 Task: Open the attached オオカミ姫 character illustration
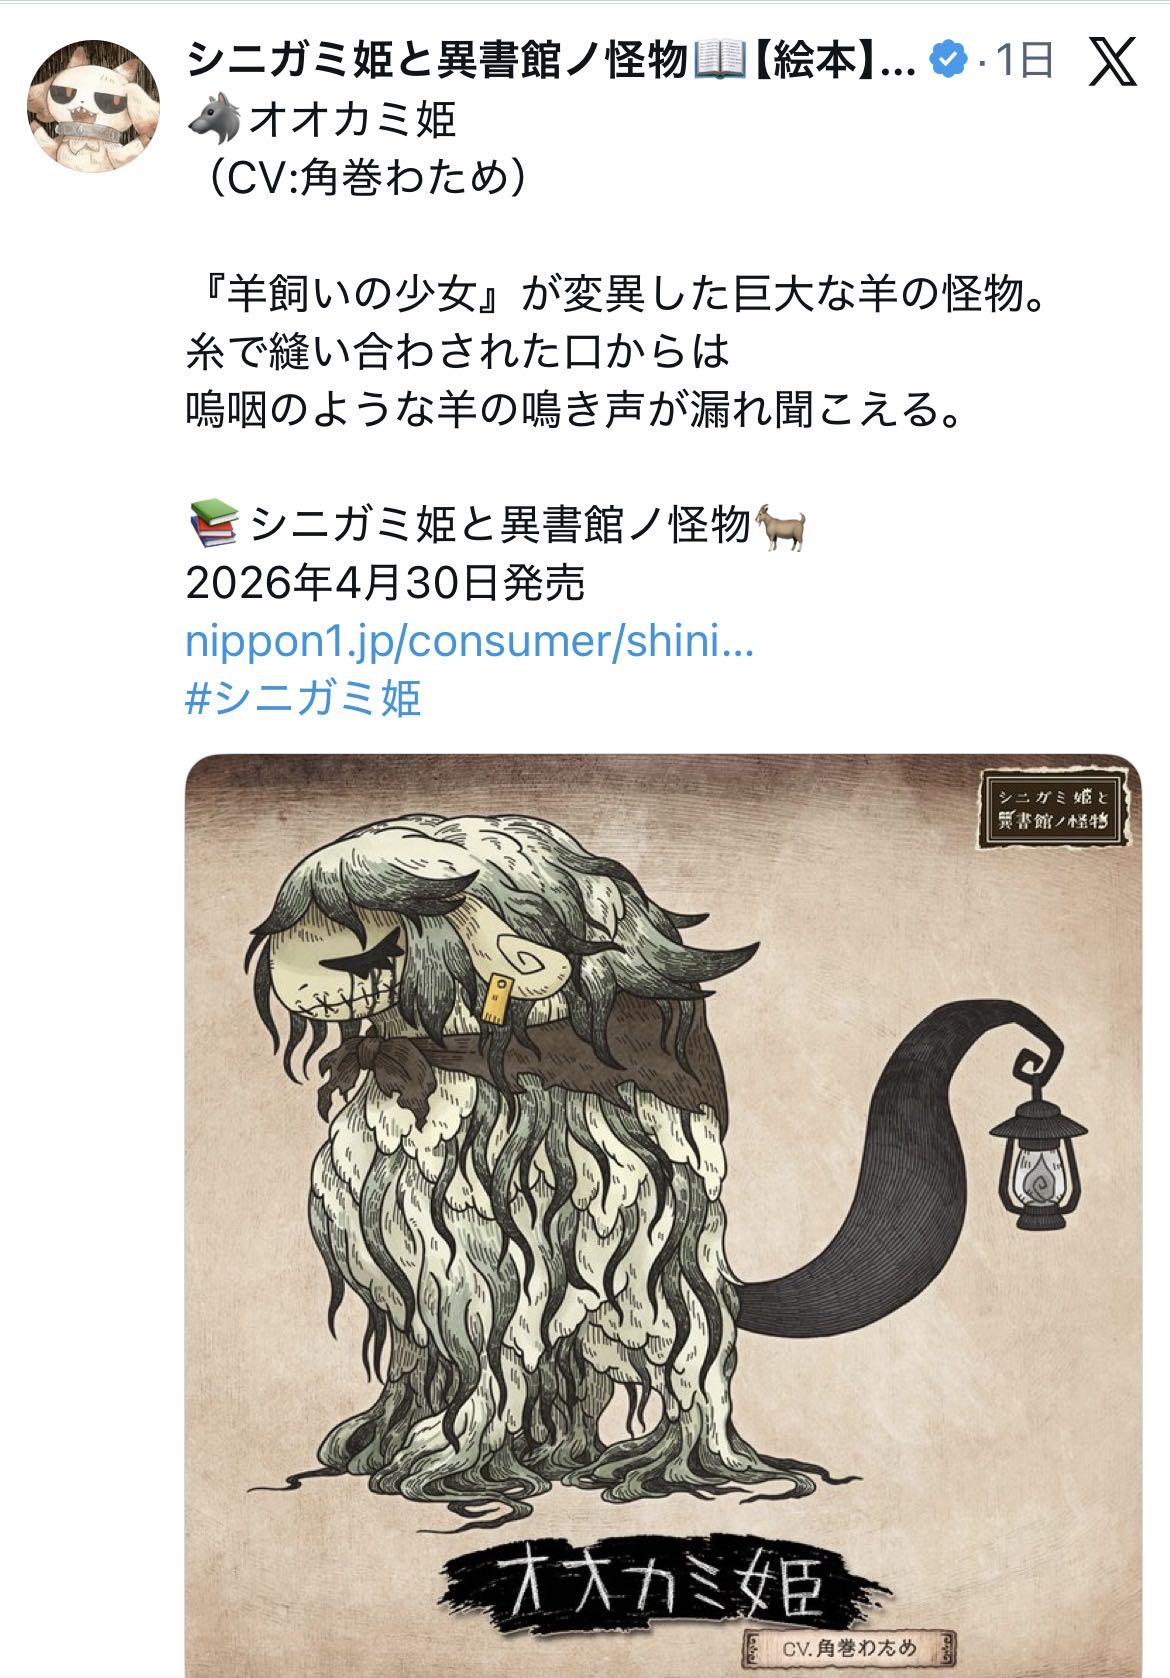tap(663, 1215)
